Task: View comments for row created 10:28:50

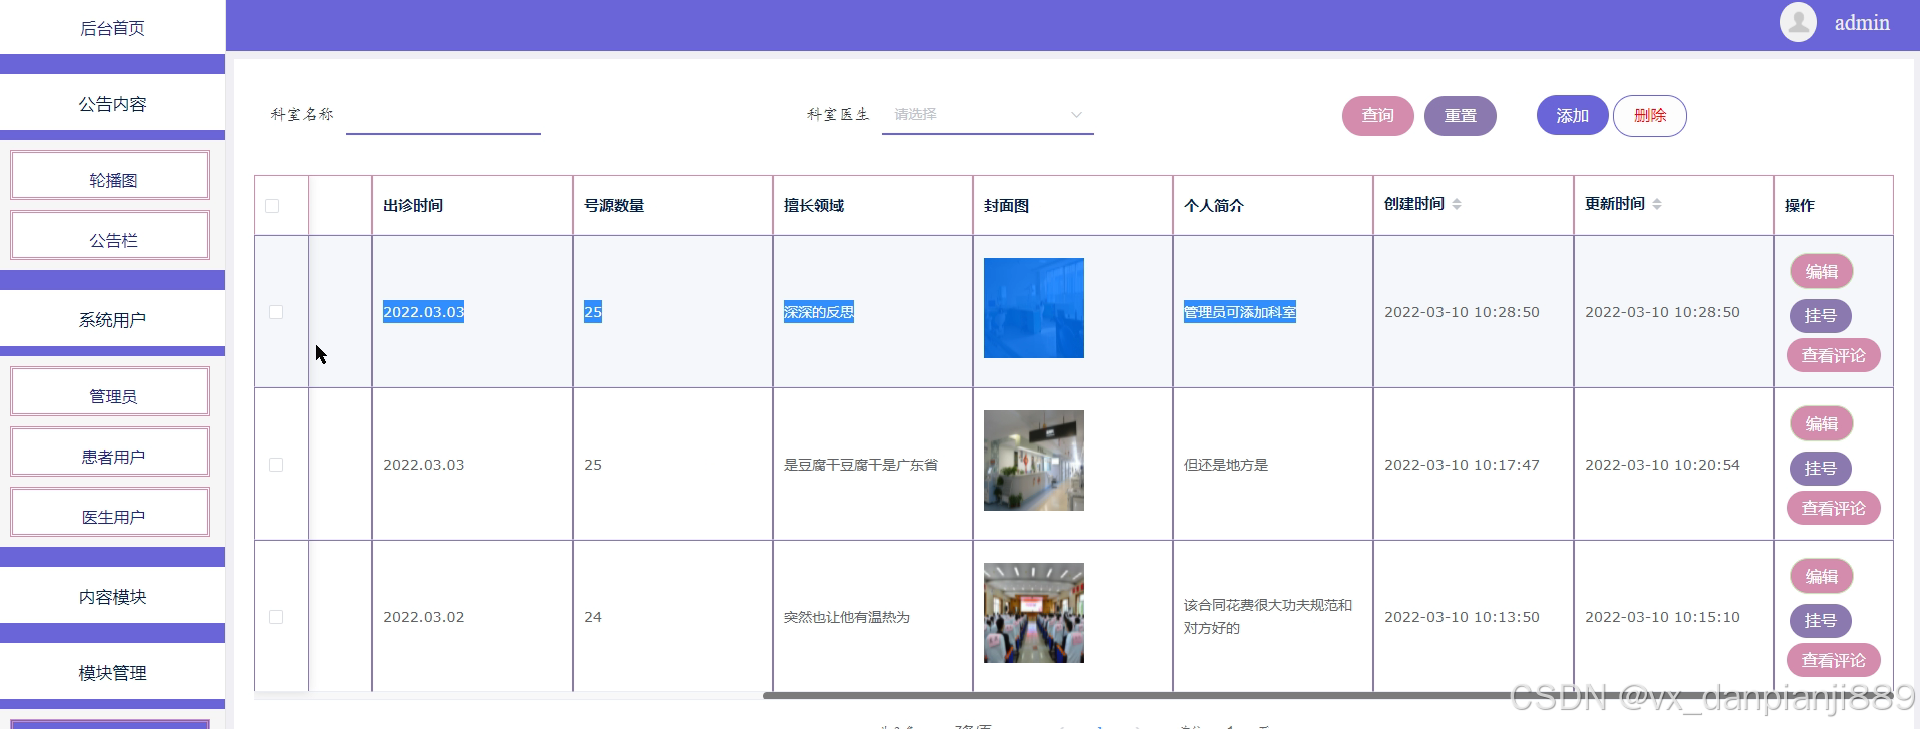Action: 1833,355
